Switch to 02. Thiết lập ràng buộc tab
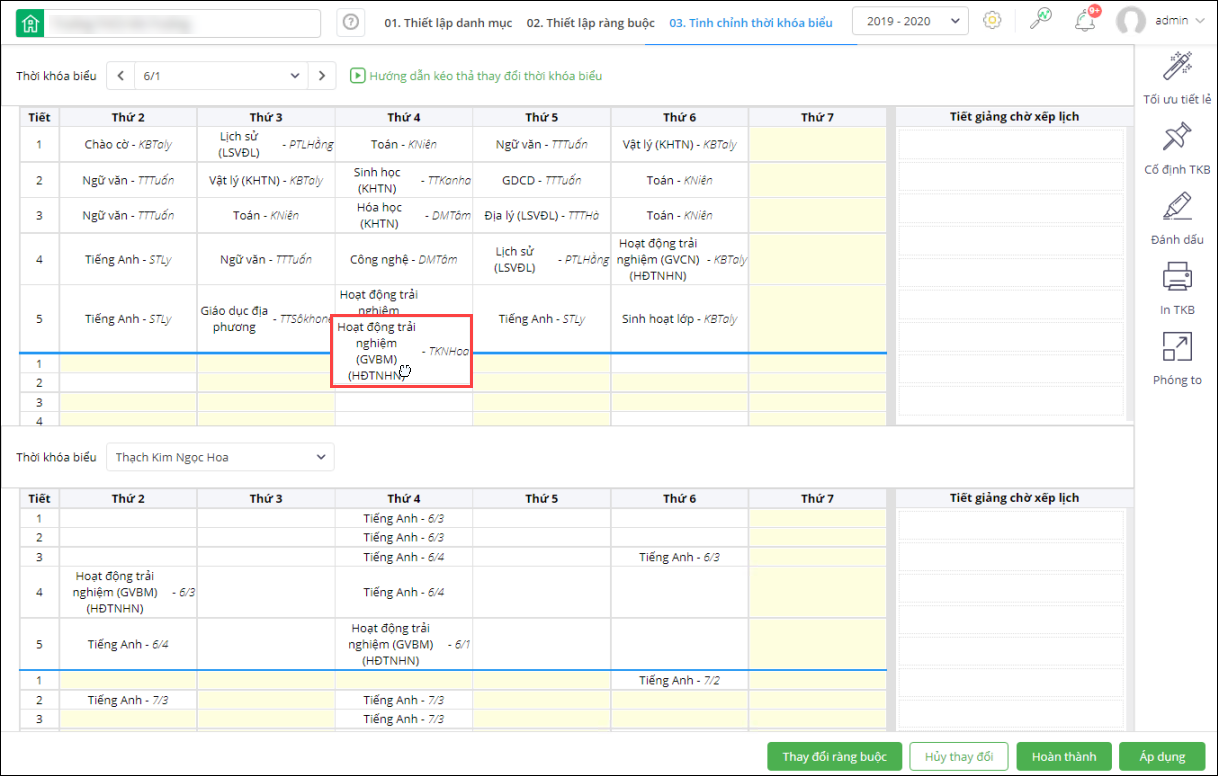The height and width of the screenshot is (776, 1218). point(591,22)
